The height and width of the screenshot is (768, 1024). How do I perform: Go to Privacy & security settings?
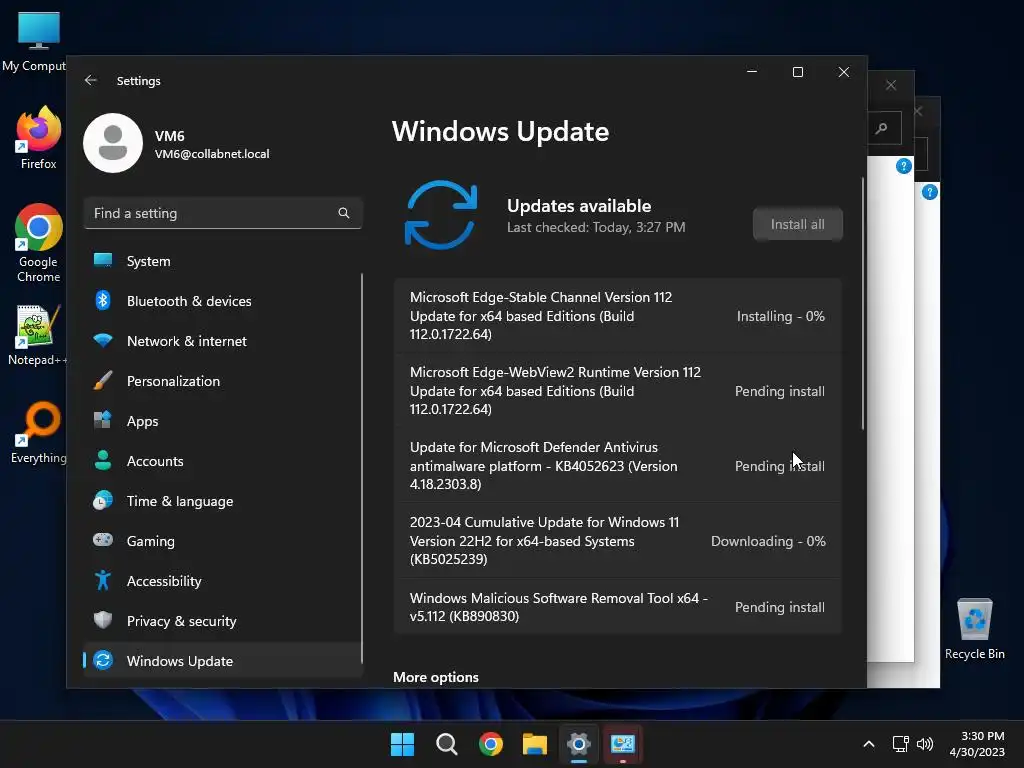pos(222,621)
